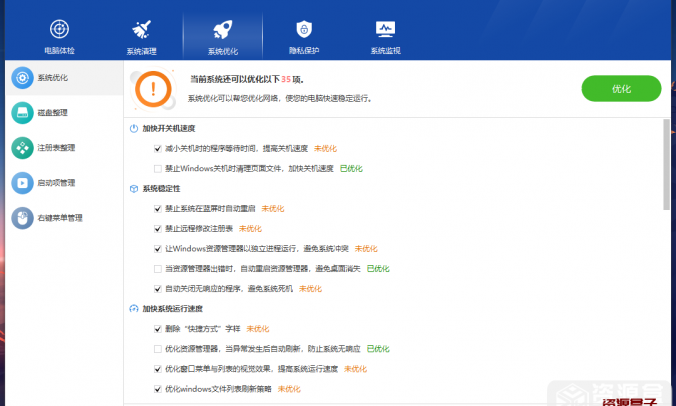Click the 加快开关机速度 section heading
The image size is (676, 406).
tap(169, 128)
